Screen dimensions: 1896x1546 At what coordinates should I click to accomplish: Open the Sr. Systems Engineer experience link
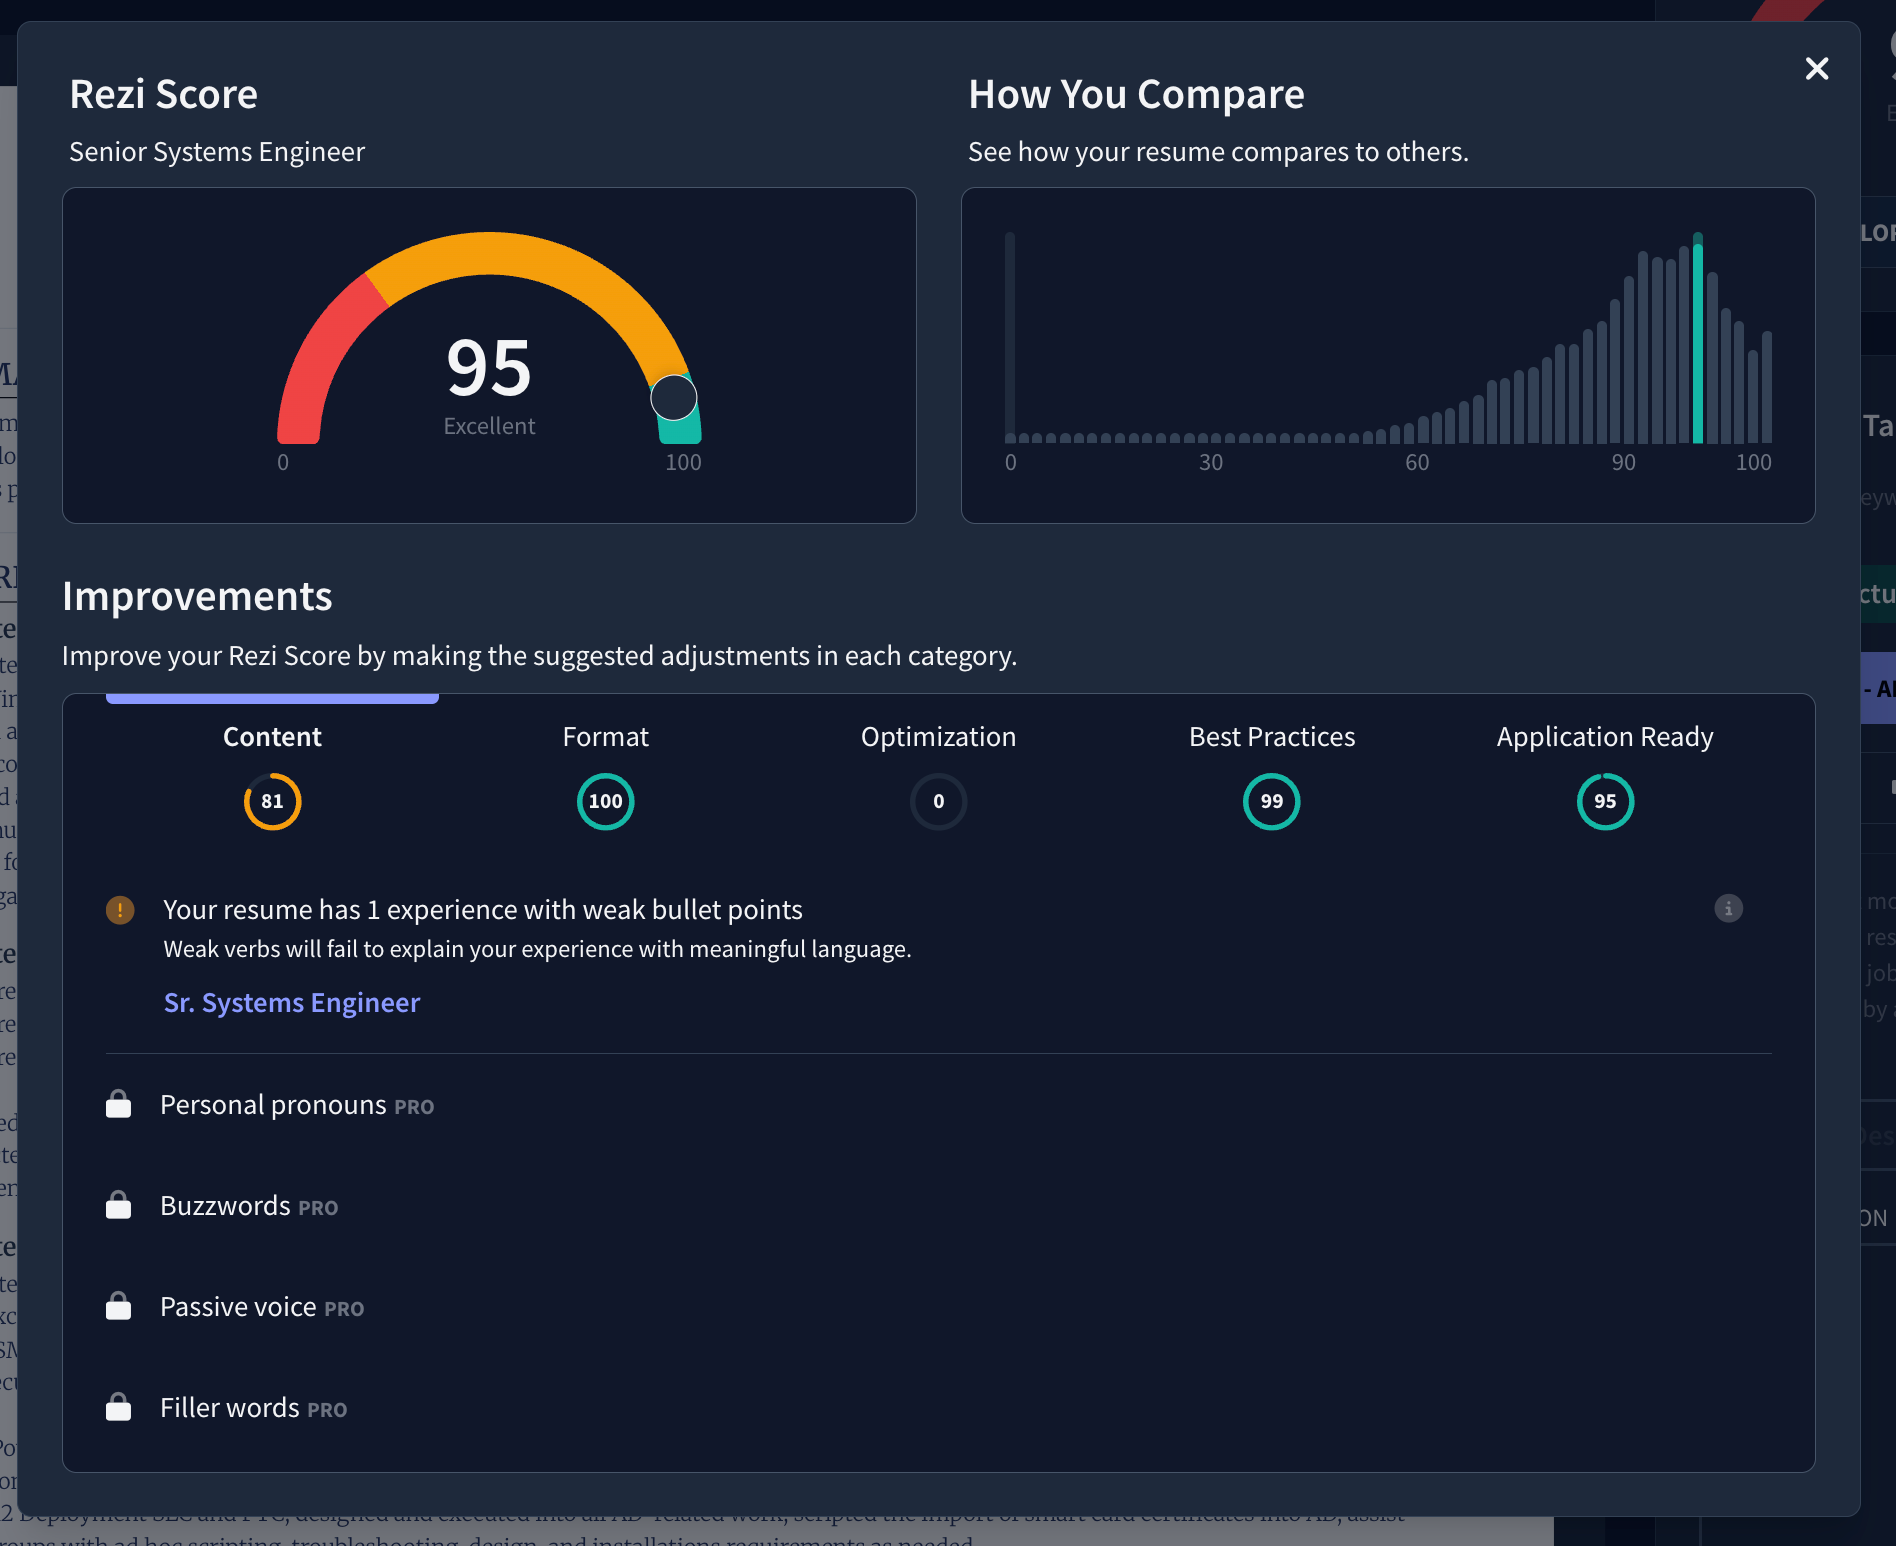292,1003
